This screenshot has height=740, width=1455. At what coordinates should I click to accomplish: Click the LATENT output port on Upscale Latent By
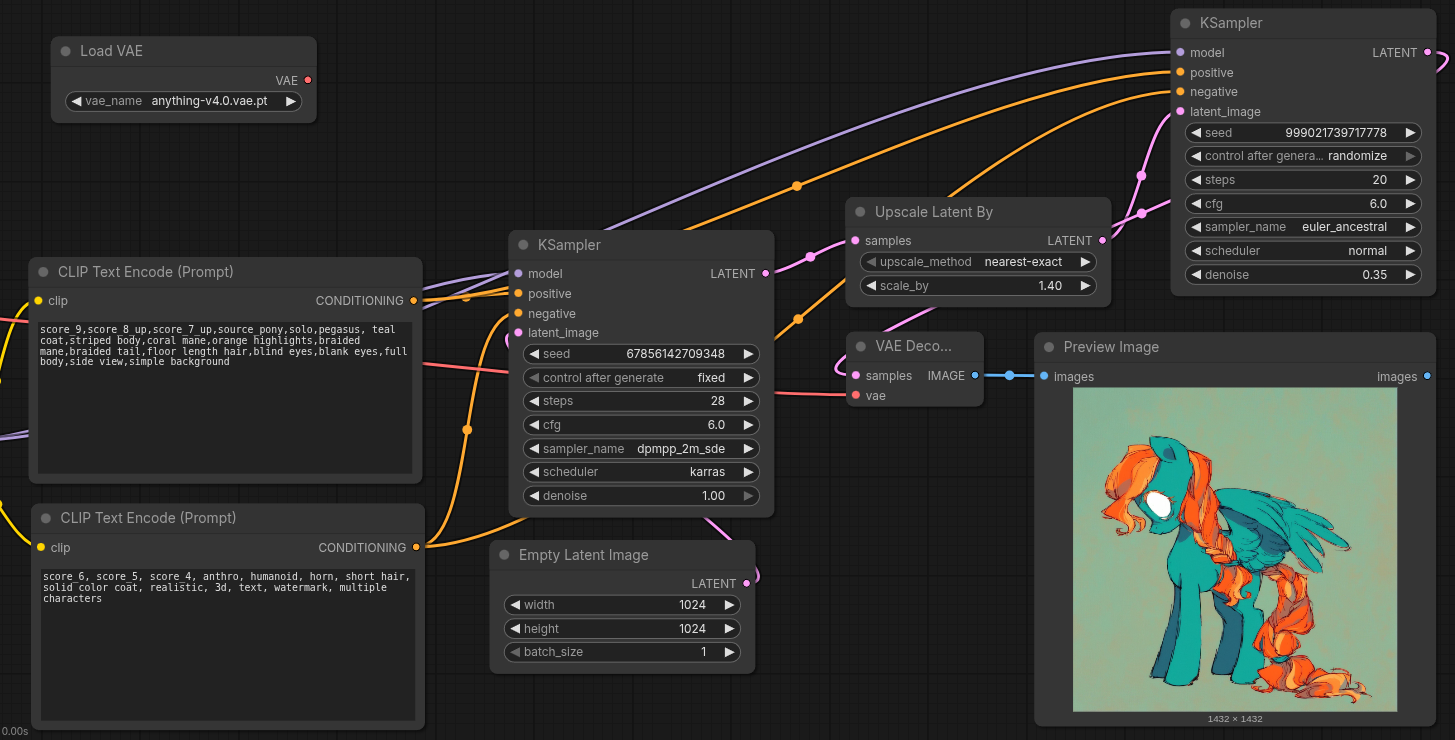click(1102, 240)
